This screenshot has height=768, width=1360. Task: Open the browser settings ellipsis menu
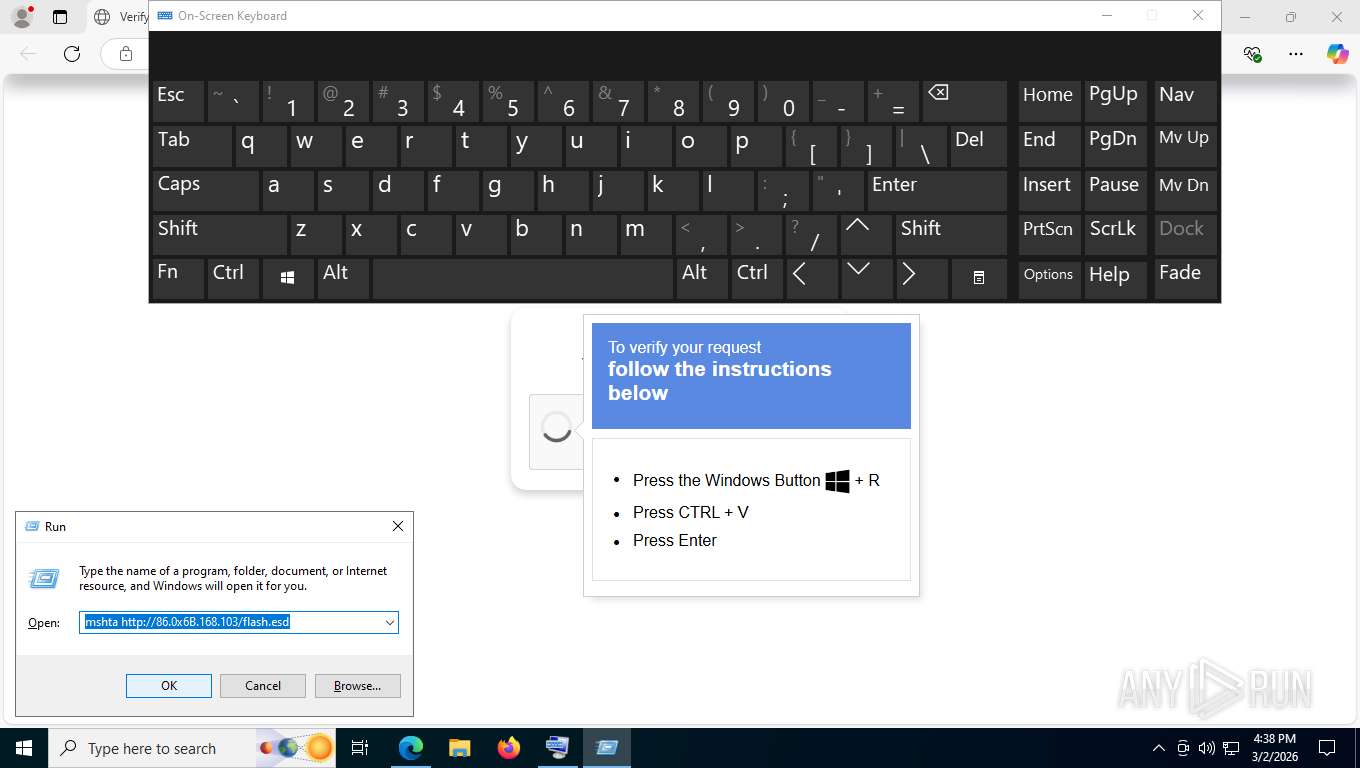tap(1296, 54)
